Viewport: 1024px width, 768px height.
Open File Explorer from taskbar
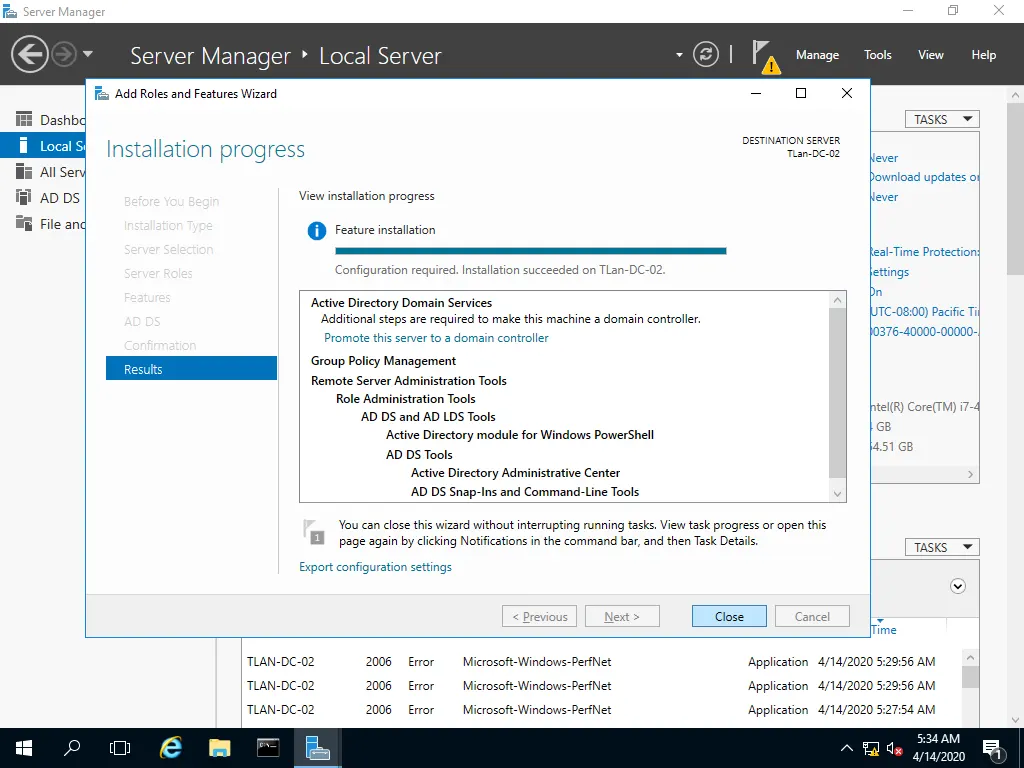pyautogui.click(x=219, y=748)
